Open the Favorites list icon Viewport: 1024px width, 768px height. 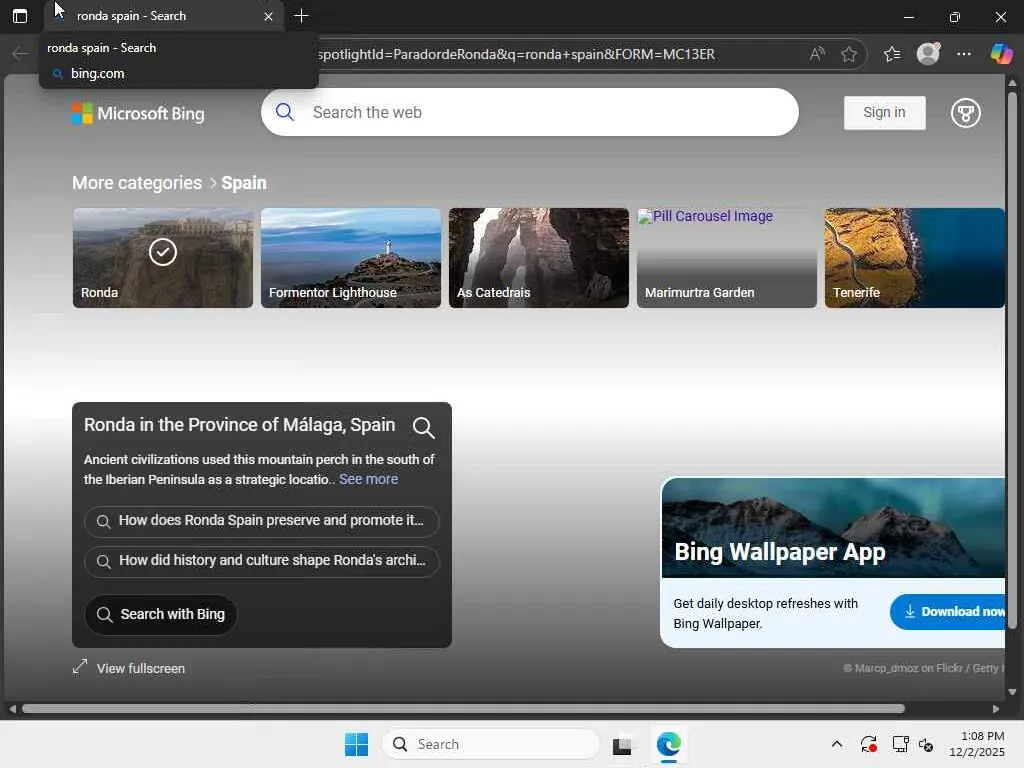click(x=891, y=54)
